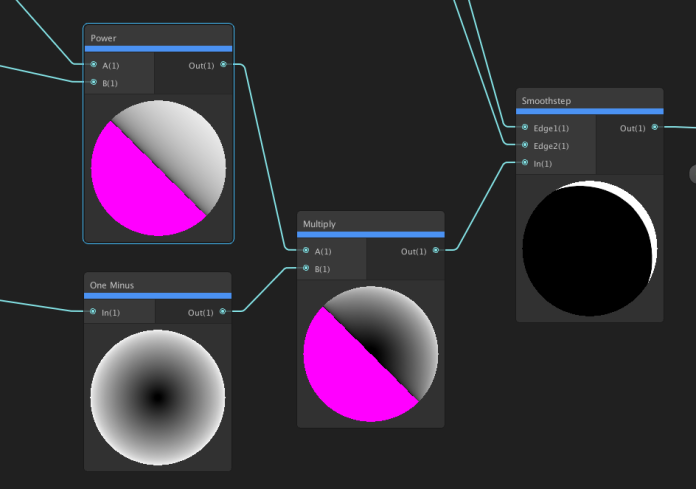Select the One Minus node title bar
The image size is (696, 489).
pos(112,285)
